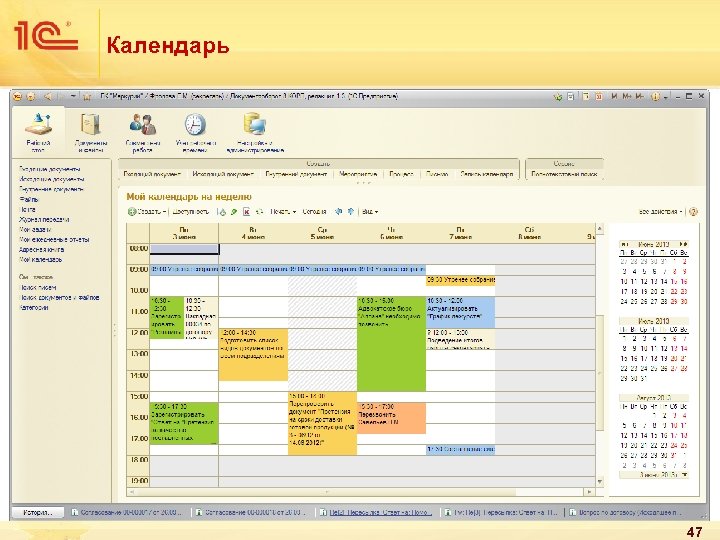Click the red K icon in calendar toolbar
The image size is (720, 540).
(247, 212)
